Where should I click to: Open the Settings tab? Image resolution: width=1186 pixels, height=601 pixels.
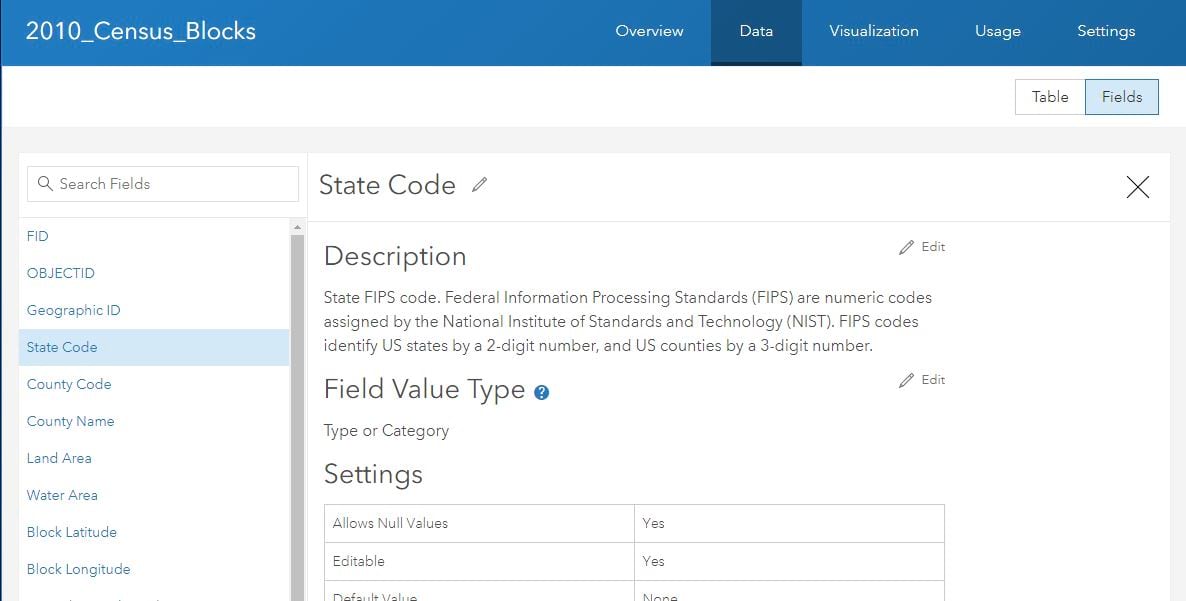click(x=1105, y=31)
